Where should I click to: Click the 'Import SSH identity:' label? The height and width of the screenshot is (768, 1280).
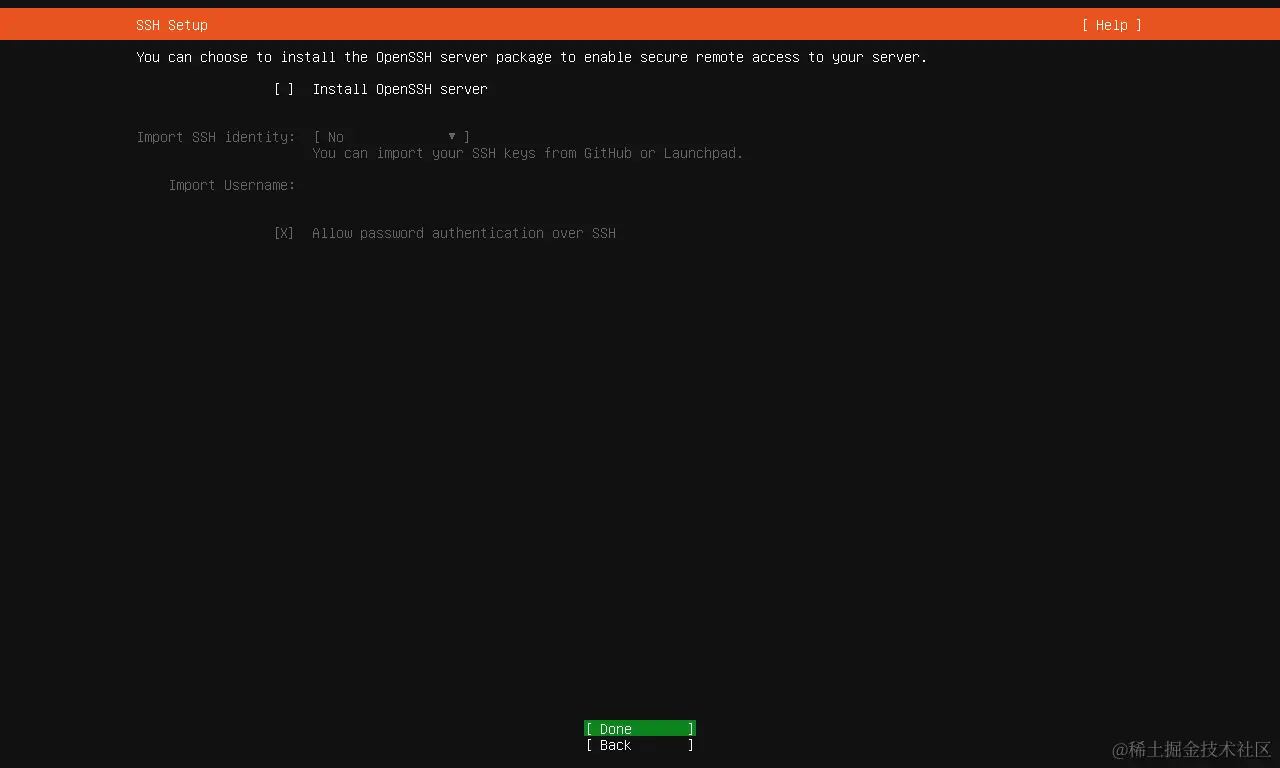point(216,137)
